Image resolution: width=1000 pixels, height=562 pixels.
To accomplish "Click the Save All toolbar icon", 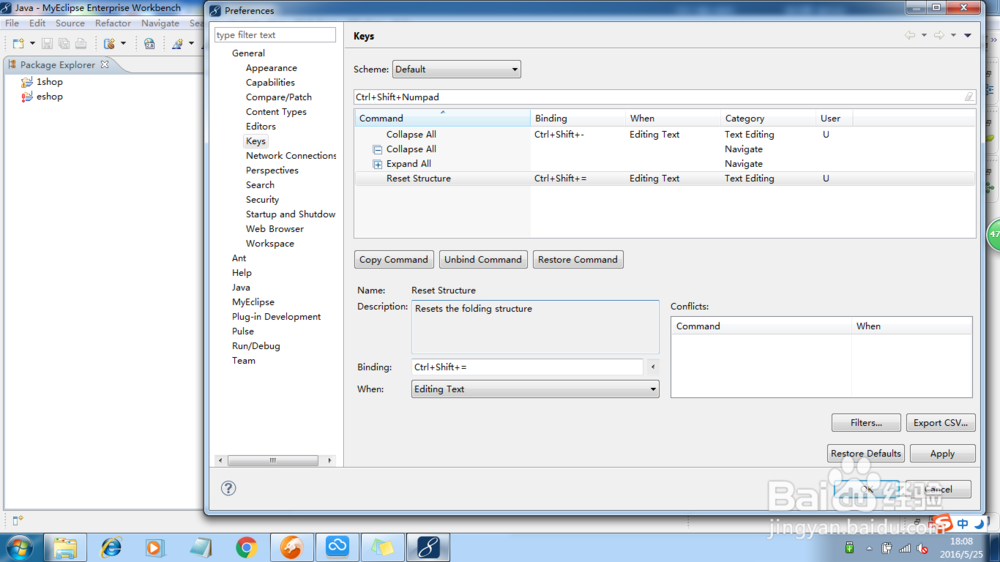I will pyautogui.click(x=64, y=43).
